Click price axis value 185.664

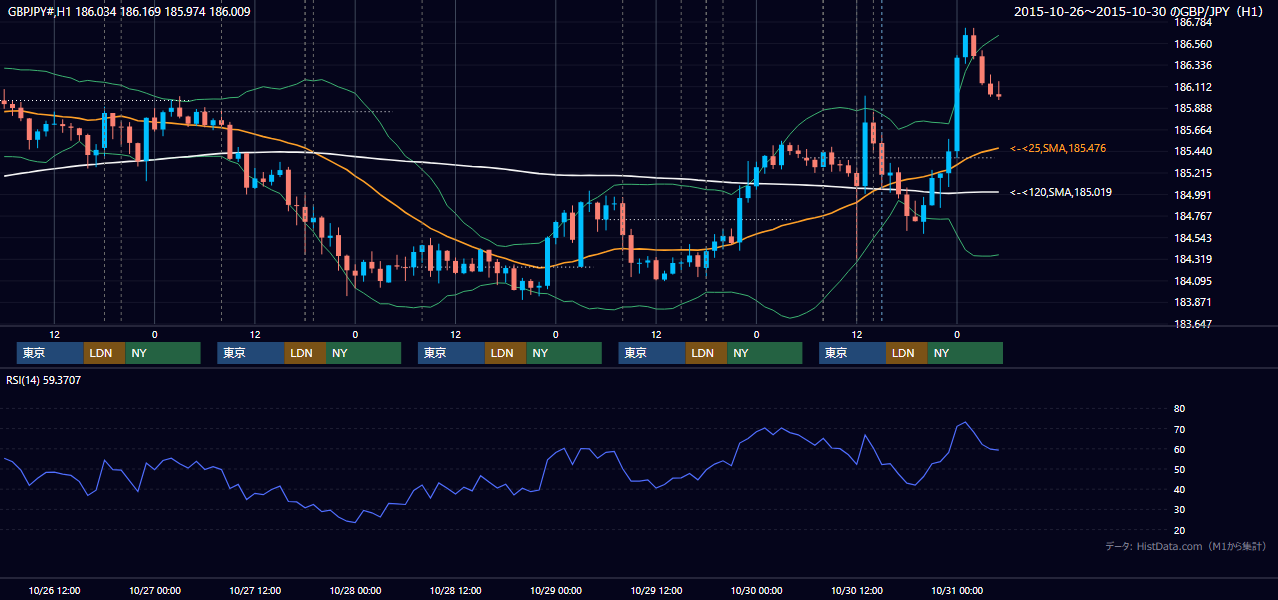[1193, 130]
